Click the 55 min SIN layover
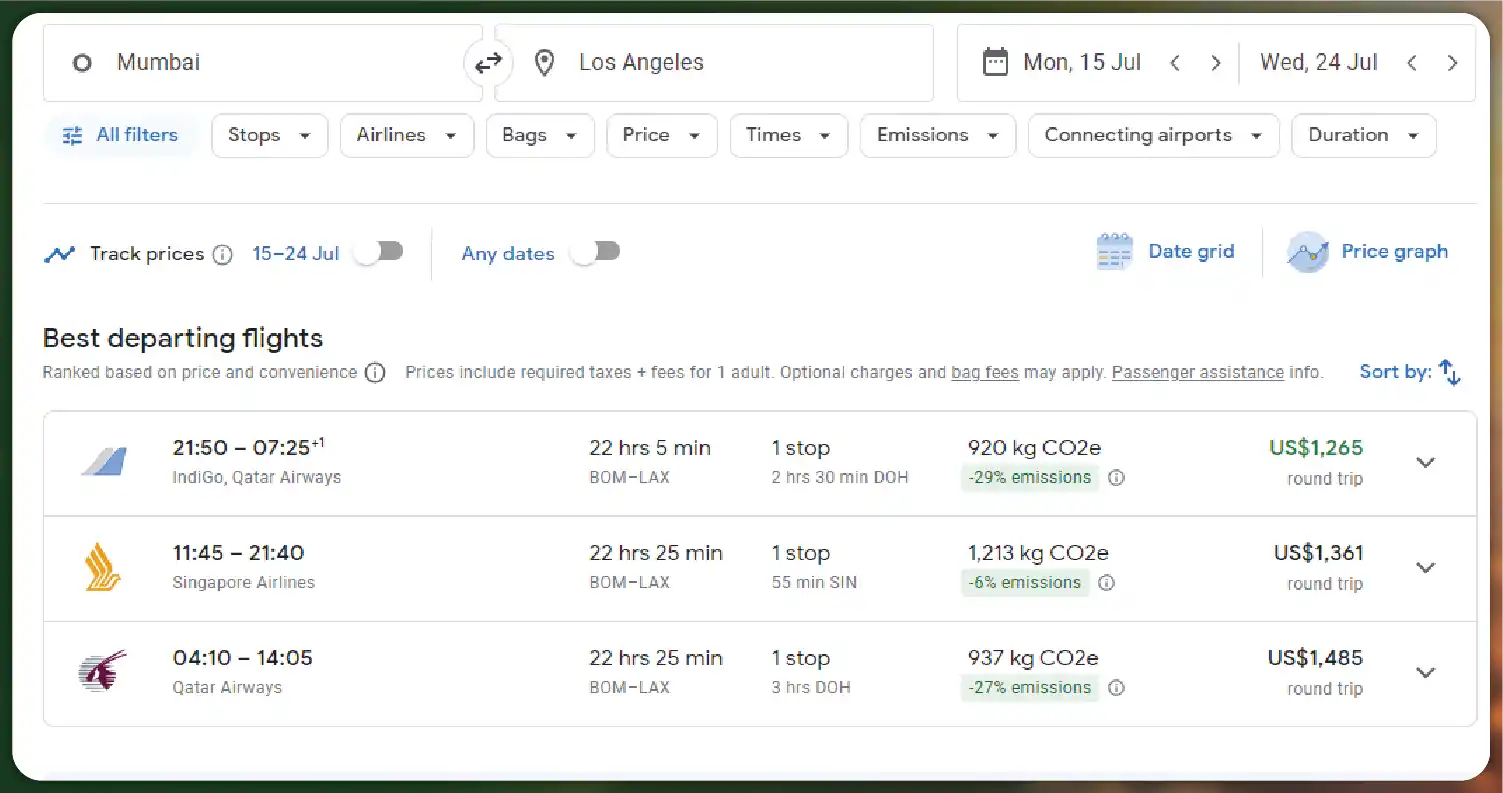Viewport: 1503px width, 793px height. (x=814, y=583)
